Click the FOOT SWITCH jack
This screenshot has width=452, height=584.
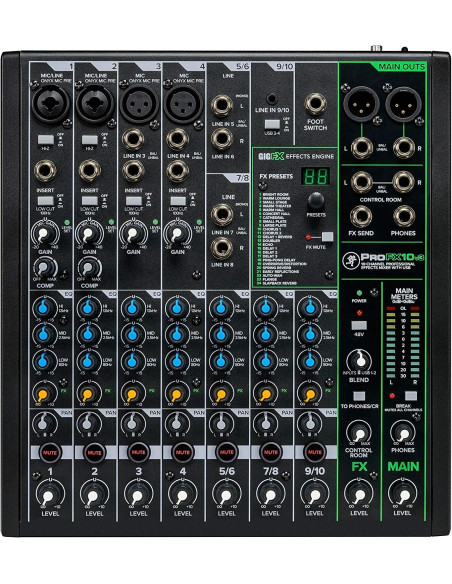[315, 104]
